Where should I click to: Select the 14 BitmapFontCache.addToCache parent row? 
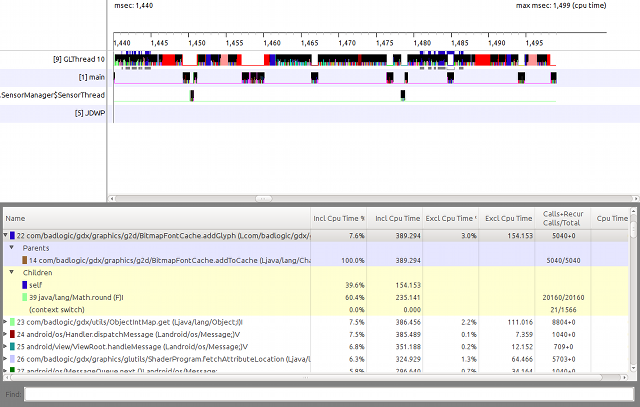315,260
